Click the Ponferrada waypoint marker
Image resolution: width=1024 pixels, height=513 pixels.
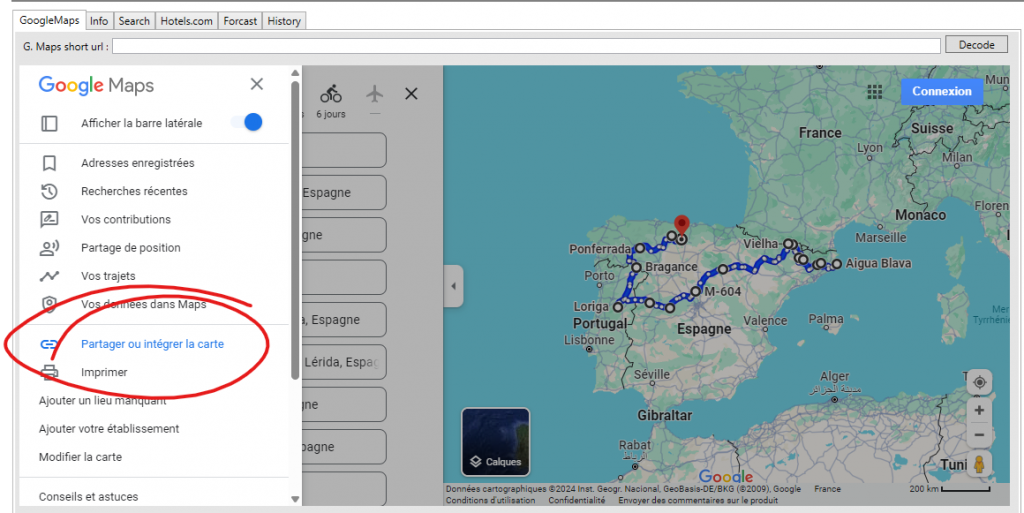pyautogui.click(x=640, y=249)
